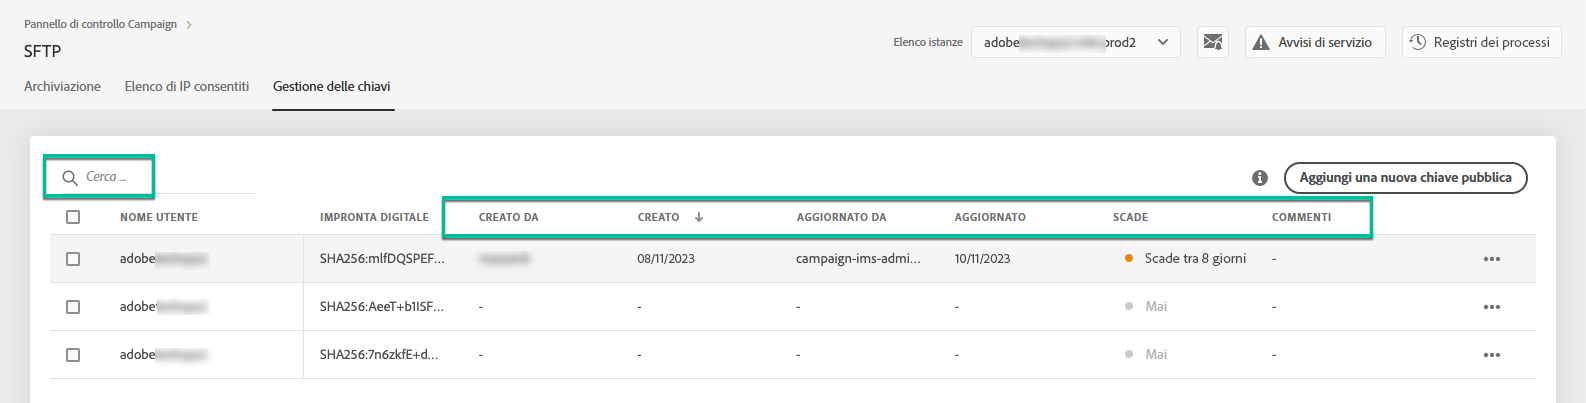Open more actions for 08/11/2023 key row

pos(1491,259)
